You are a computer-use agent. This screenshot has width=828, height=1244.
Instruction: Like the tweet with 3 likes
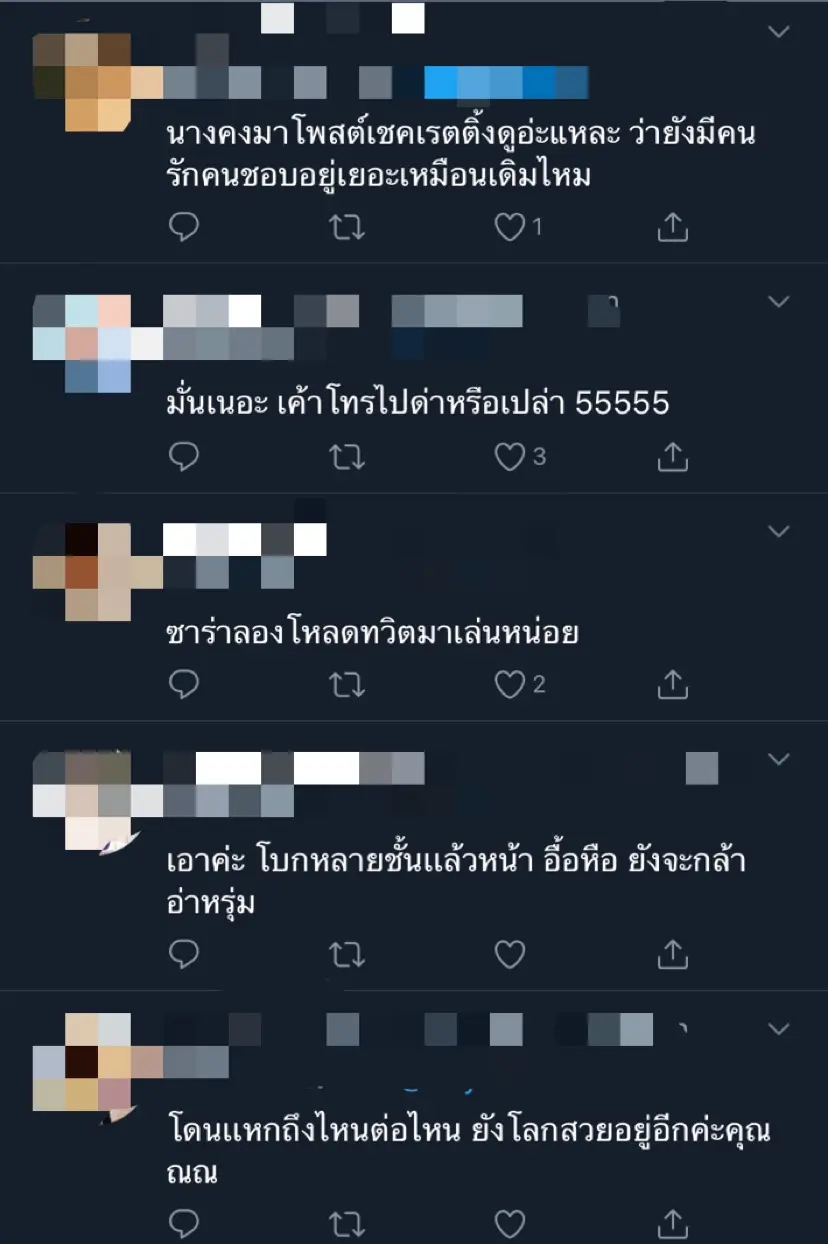click(510, 457)
